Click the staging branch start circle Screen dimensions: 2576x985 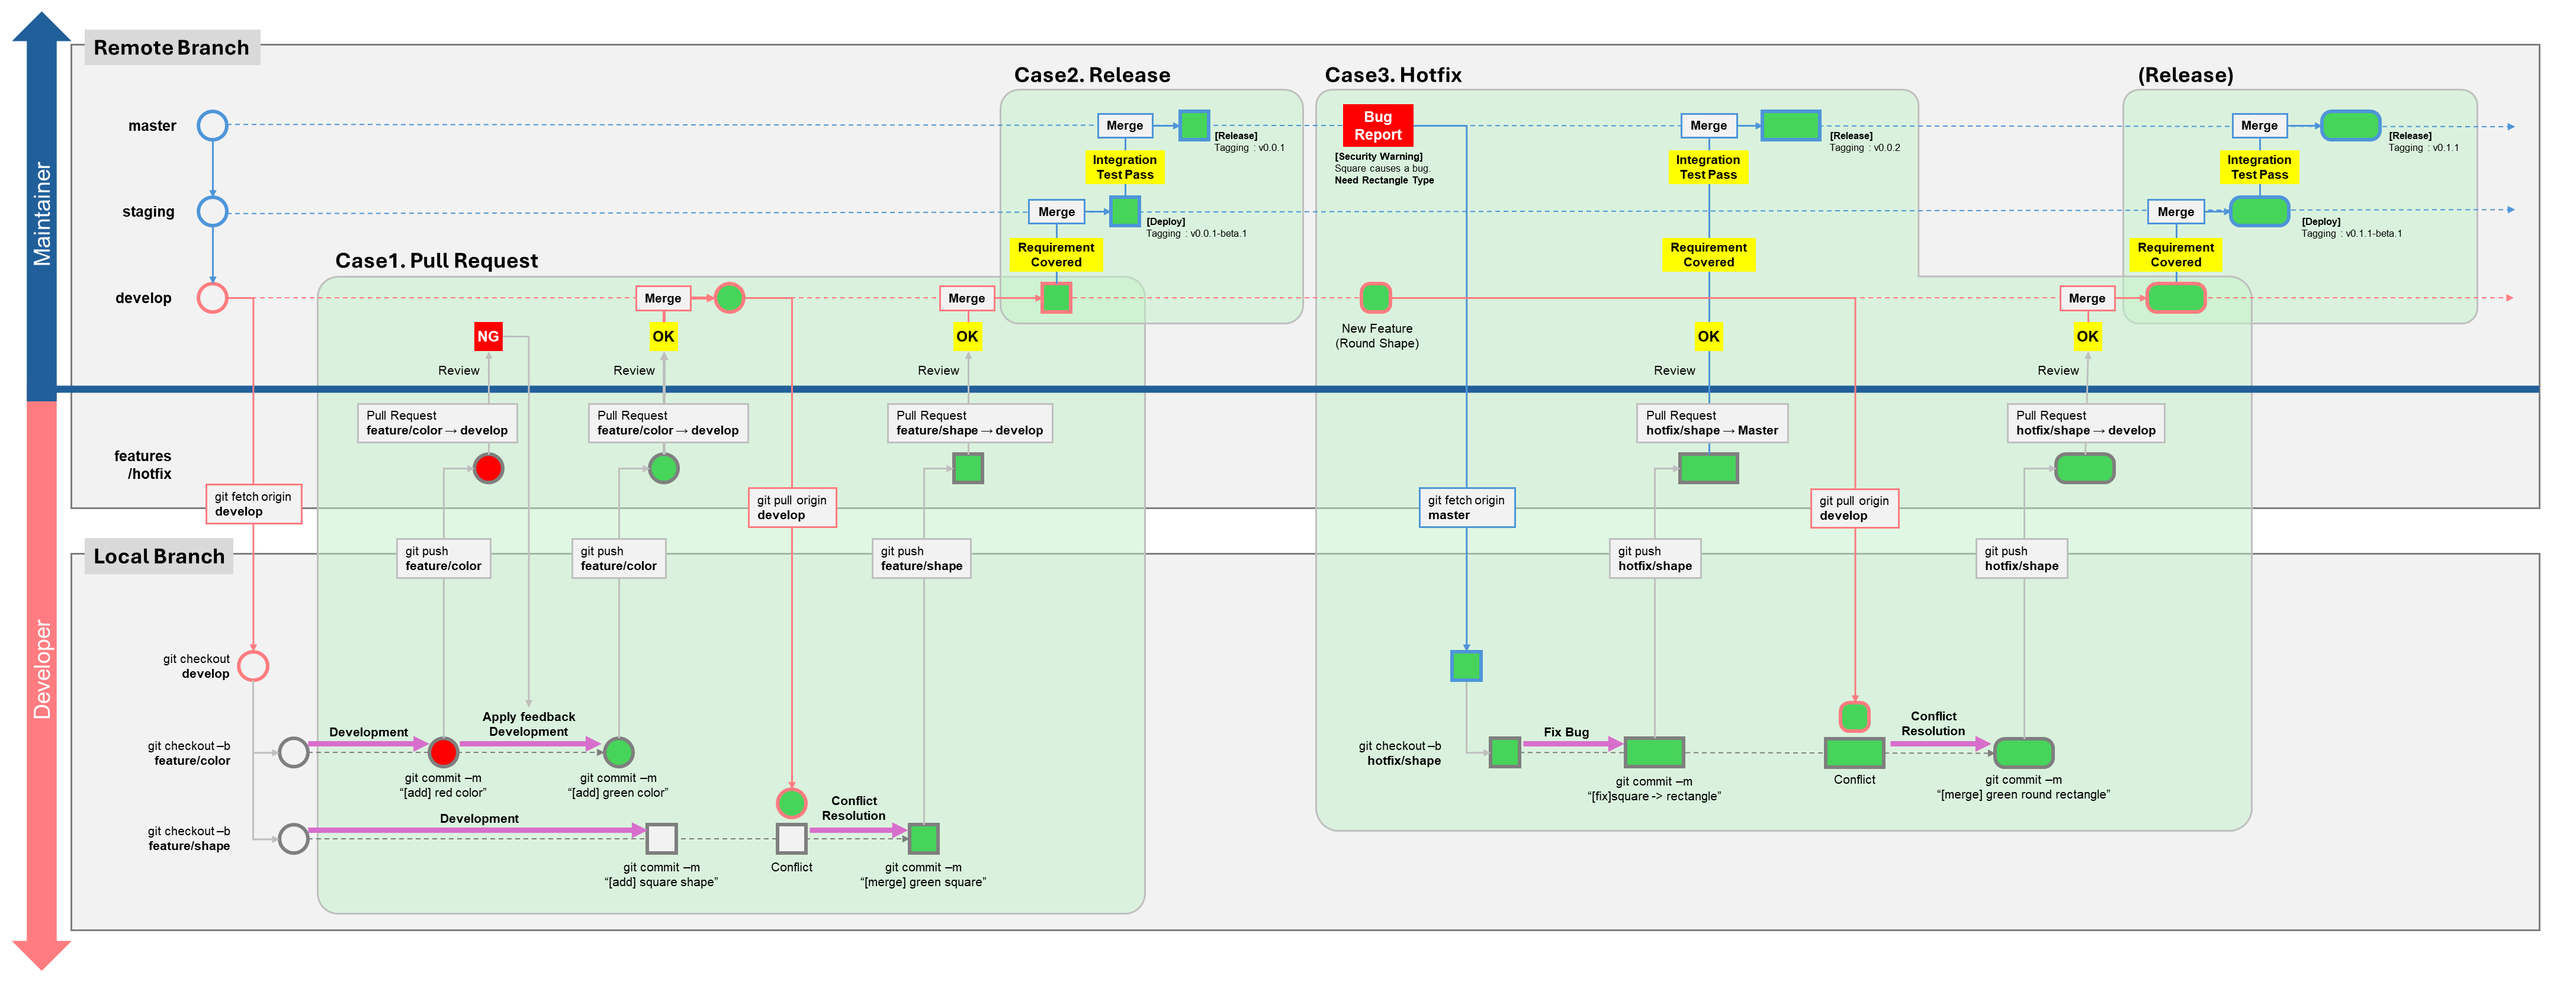[212, 211]
